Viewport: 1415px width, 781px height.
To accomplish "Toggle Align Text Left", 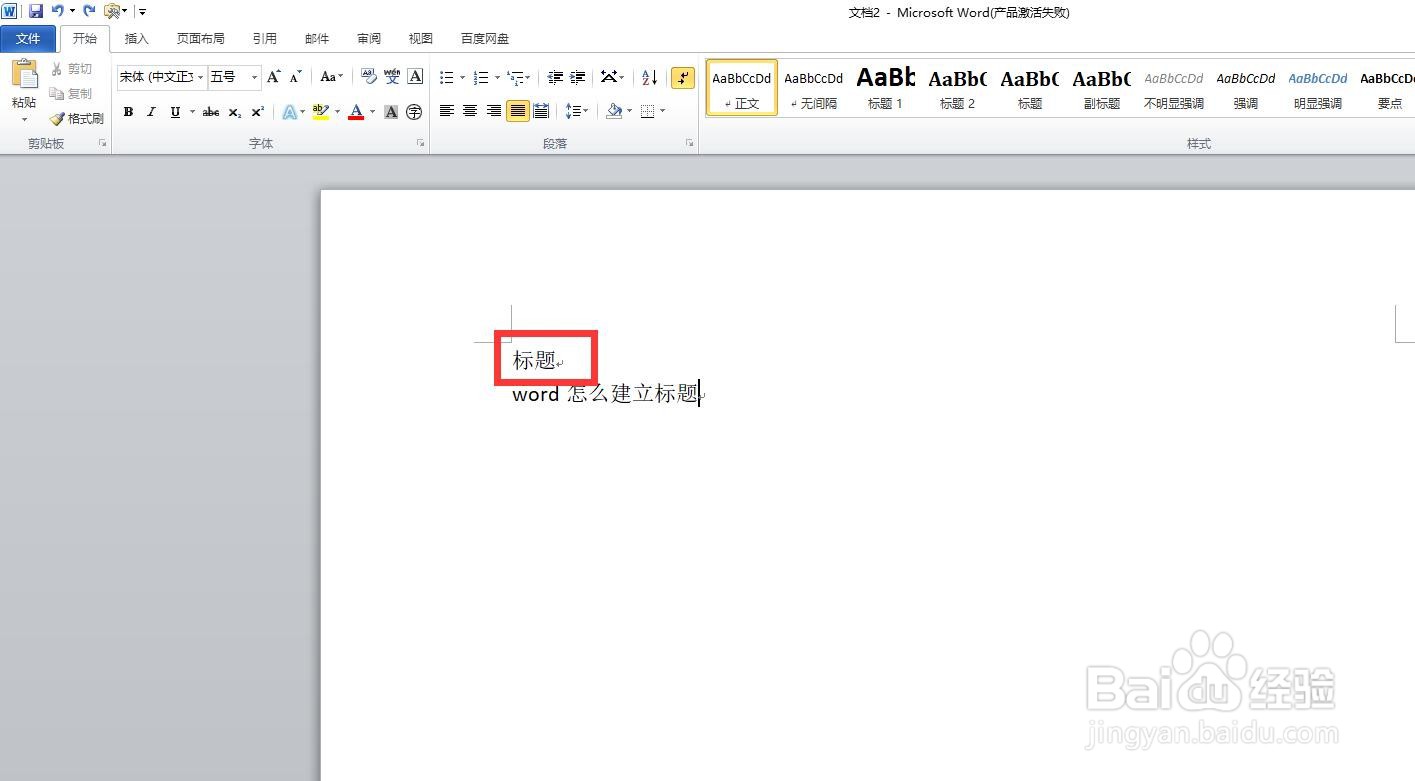I will pyautogui.click(x=447, y=111).
